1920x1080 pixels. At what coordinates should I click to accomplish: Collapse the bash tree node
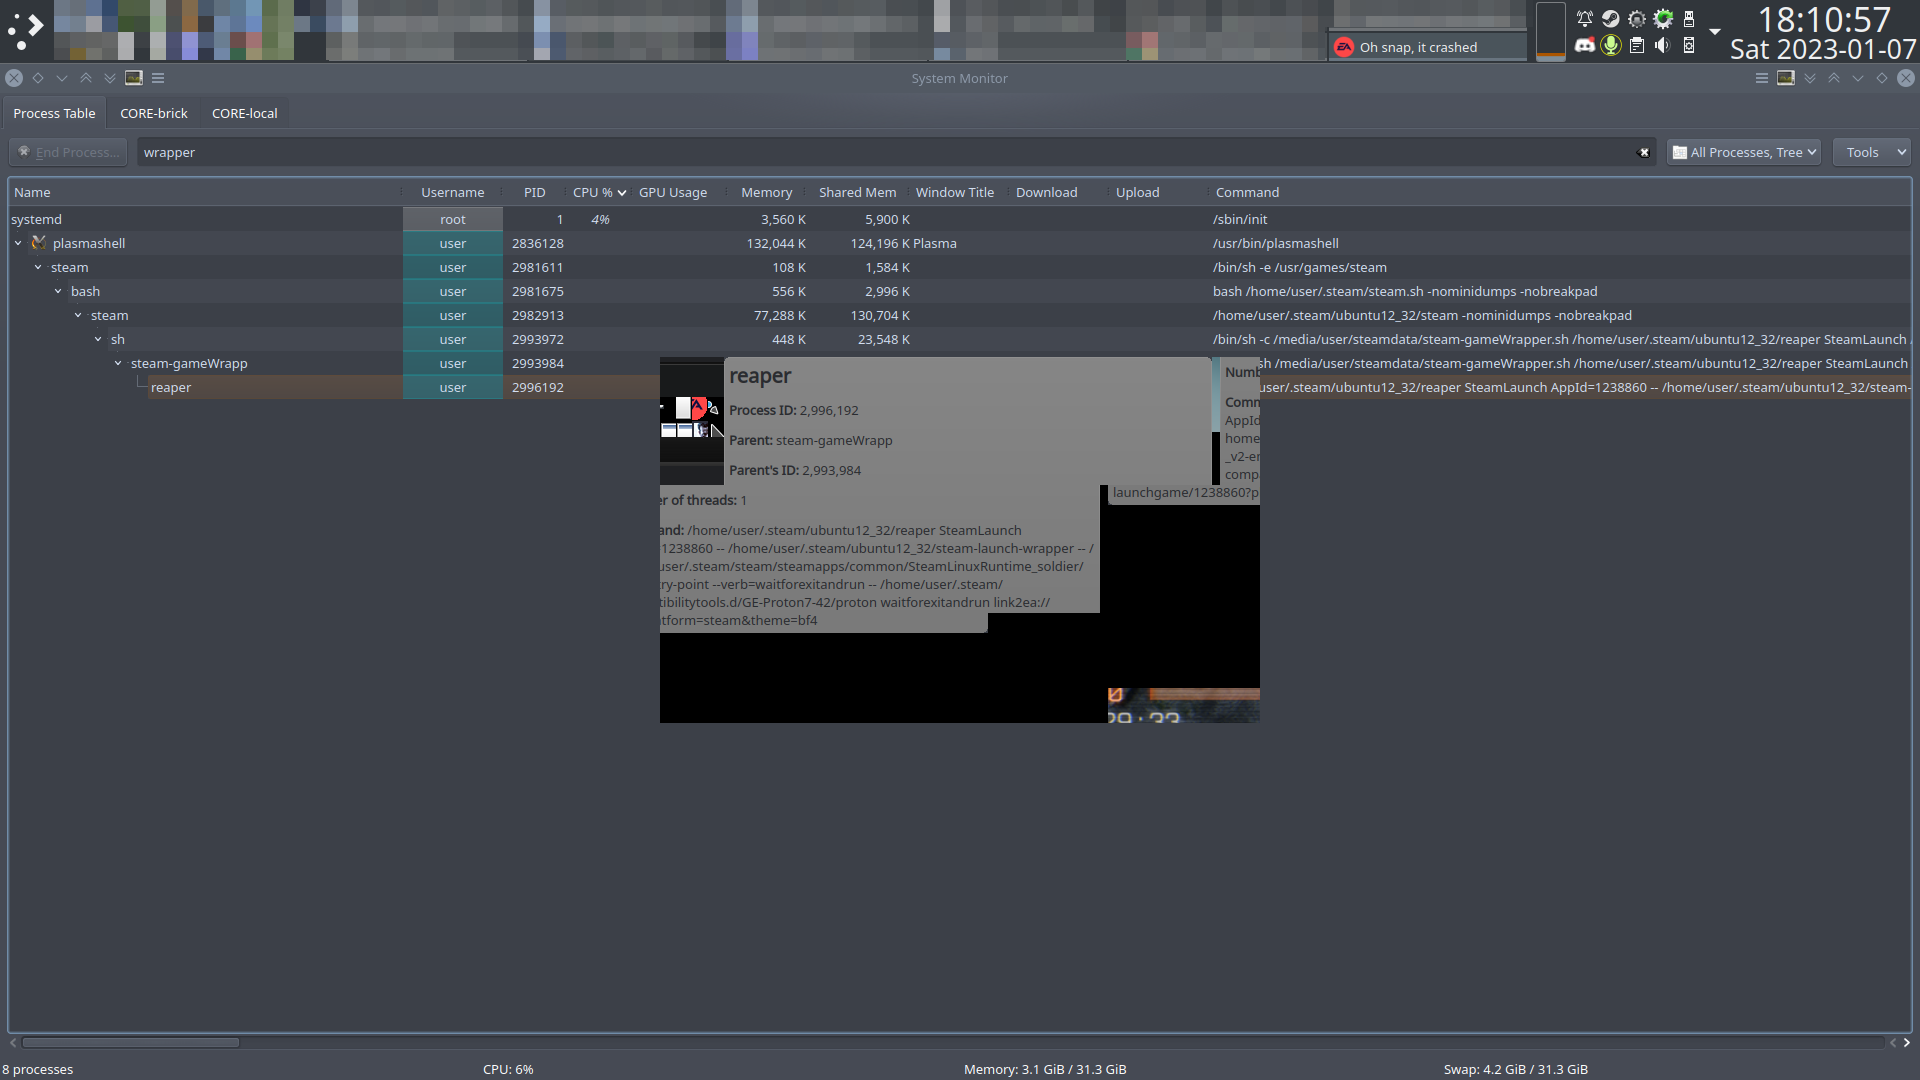[58, 291]
